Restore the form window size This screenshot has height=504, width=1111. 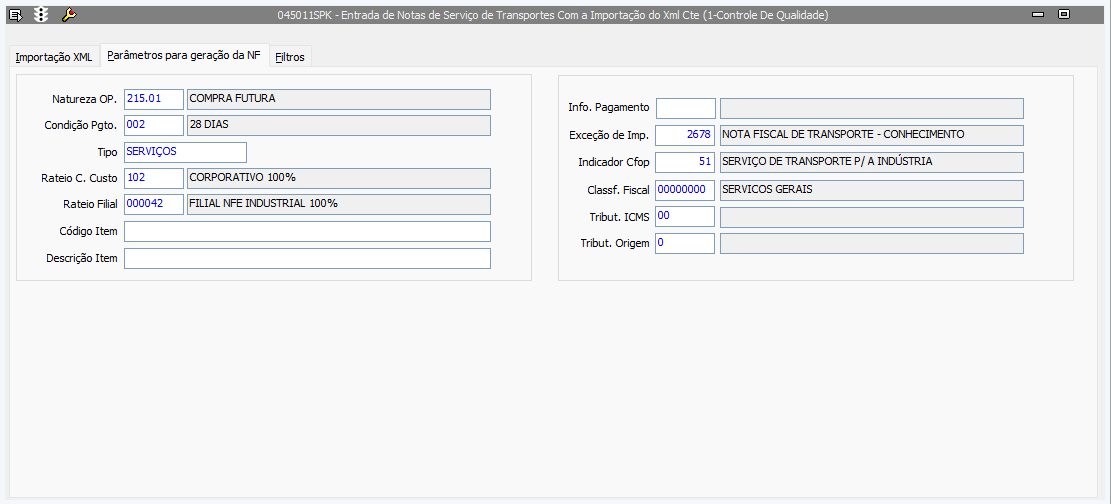pyautogui.click(x=1064, y=15)
